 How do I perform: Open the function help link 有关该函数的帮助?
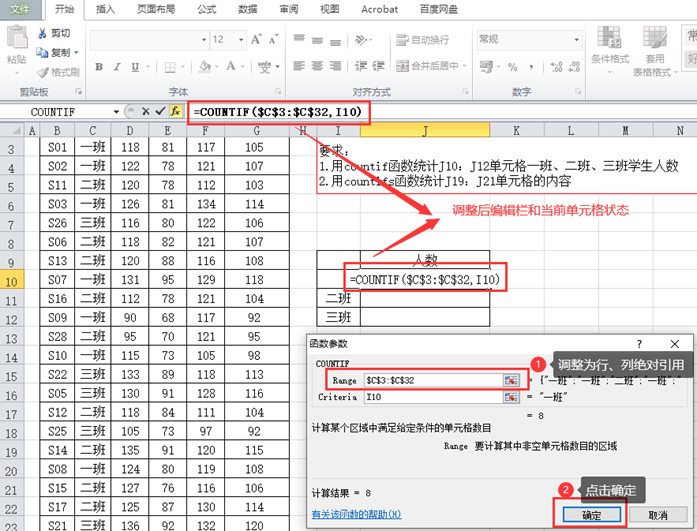coord(357,514)
